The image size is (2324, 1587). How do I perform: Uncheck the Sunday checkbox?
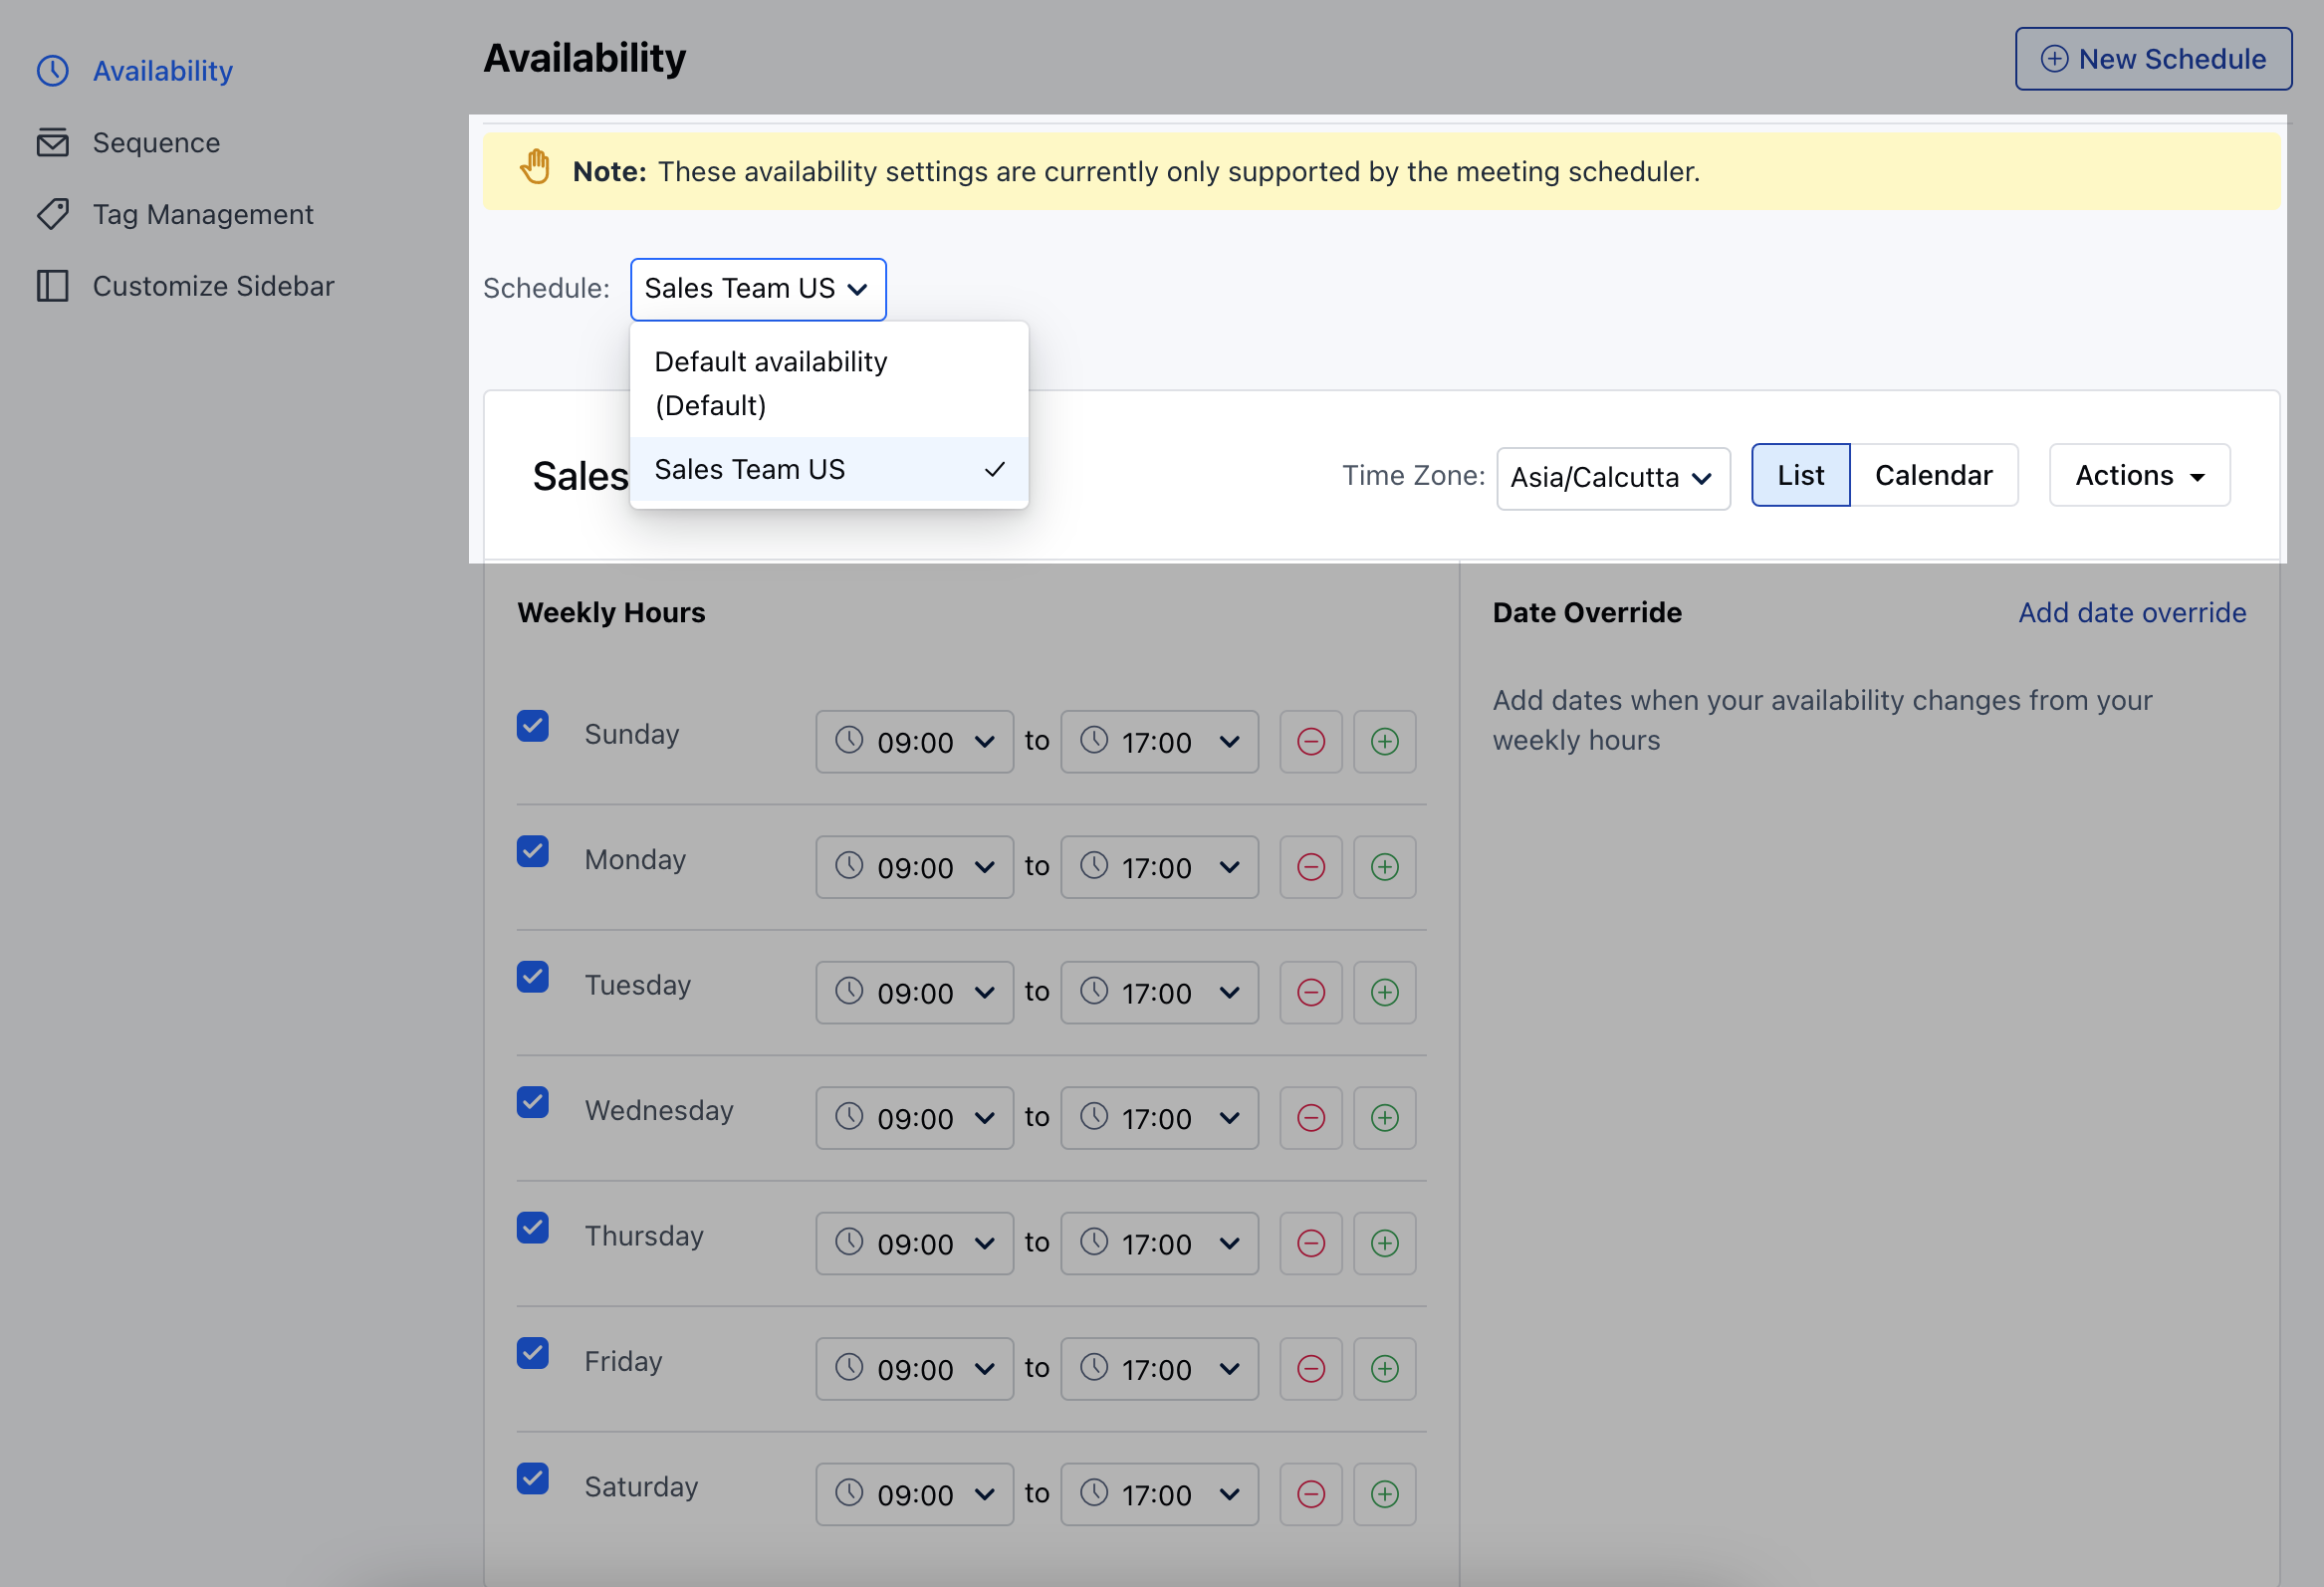[533, 725]
